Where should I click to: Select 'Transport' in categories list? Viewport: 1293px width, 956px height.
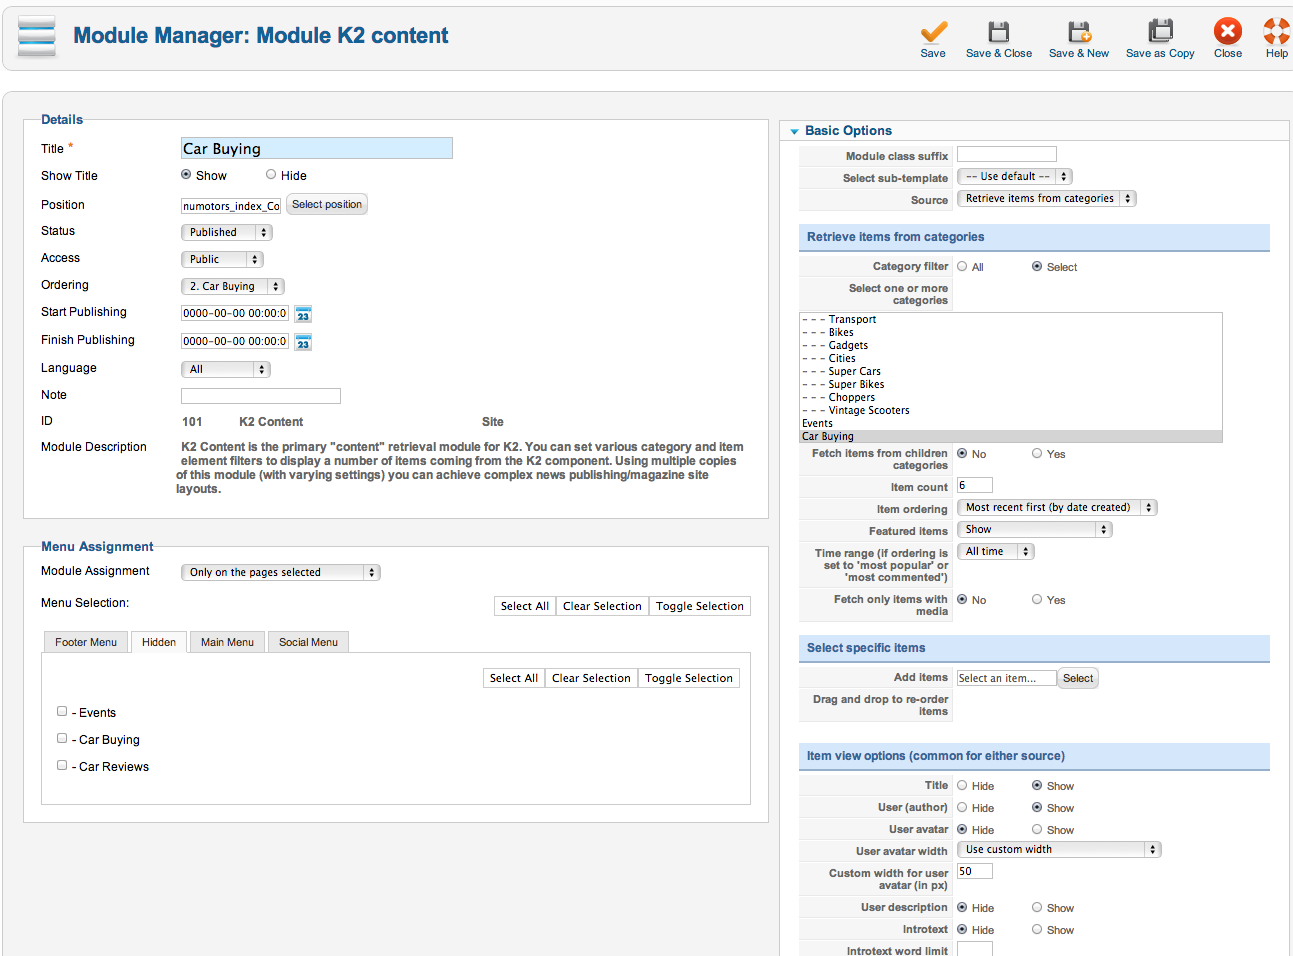pyautogui.click(x=1011, y=319)
